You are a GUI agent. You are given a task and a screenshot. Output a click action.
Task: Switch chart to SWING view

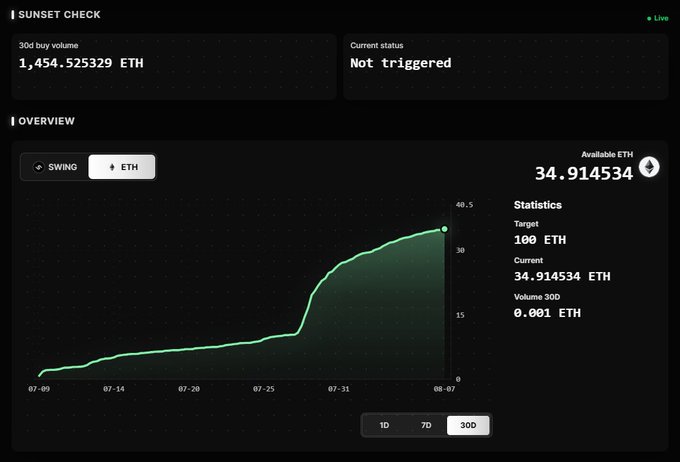click(x=55, y=167)
